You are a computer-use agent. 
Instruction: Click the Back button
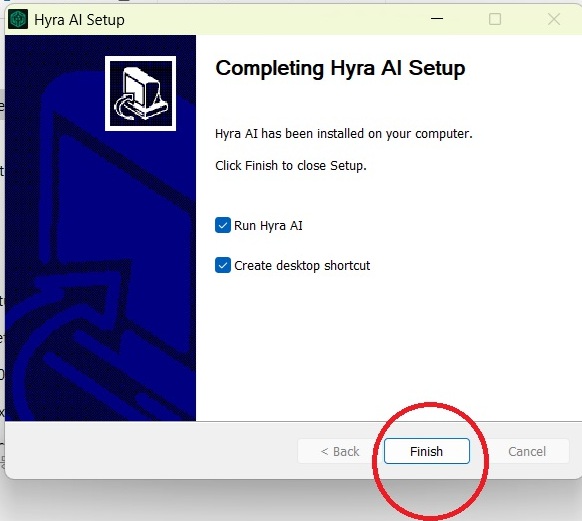click(340, 451)
